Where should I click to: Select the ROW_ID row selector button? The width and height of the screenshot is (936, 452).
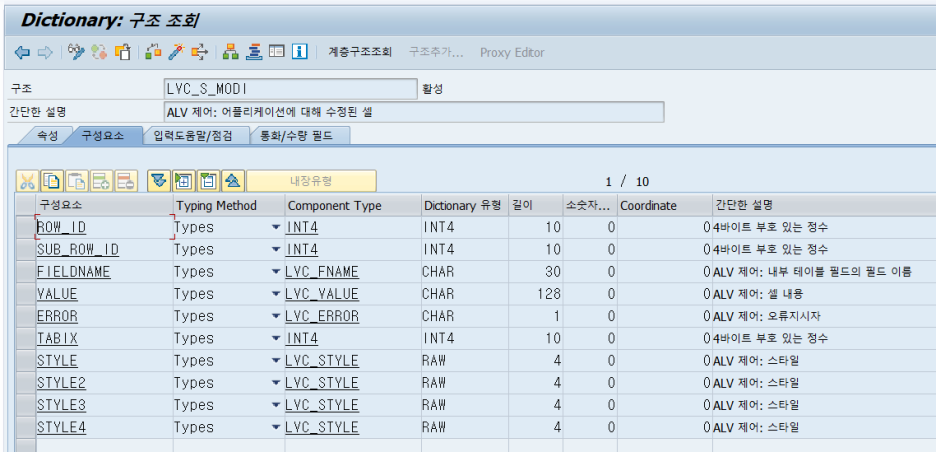26,227
